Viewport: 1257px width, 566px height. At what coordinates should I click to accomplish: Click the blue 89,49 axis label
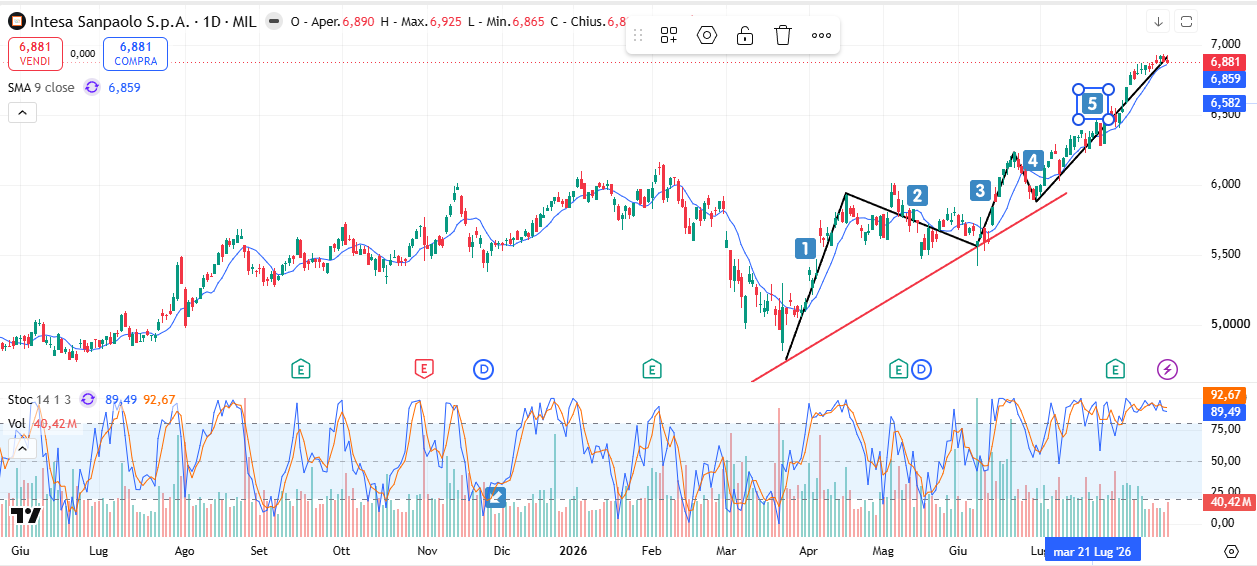[x=1225, y=411]
